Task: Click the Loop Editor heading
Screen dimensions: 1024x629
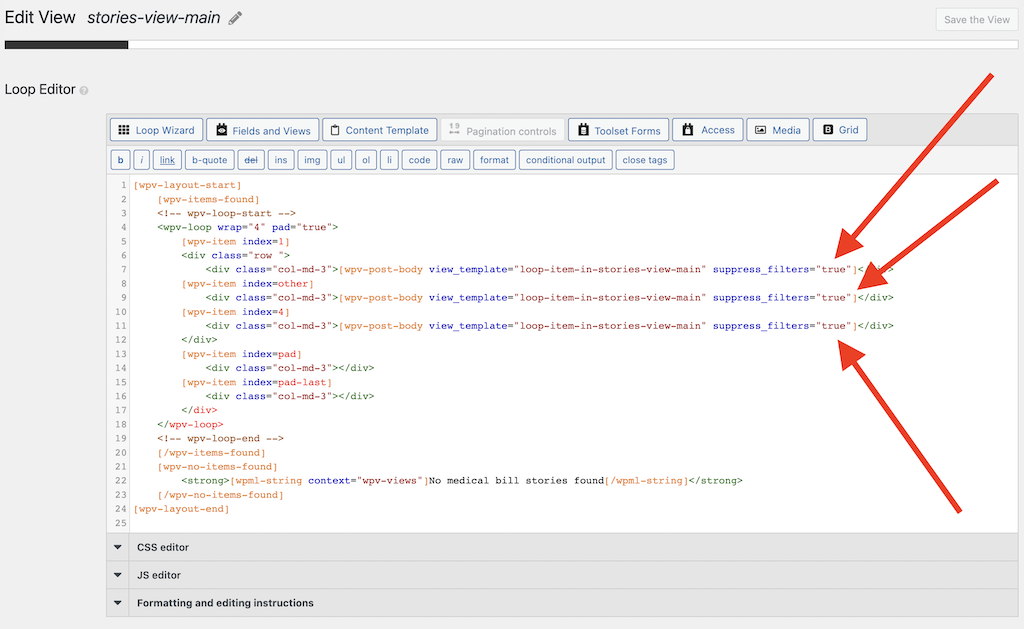Action: coord(40,89)
